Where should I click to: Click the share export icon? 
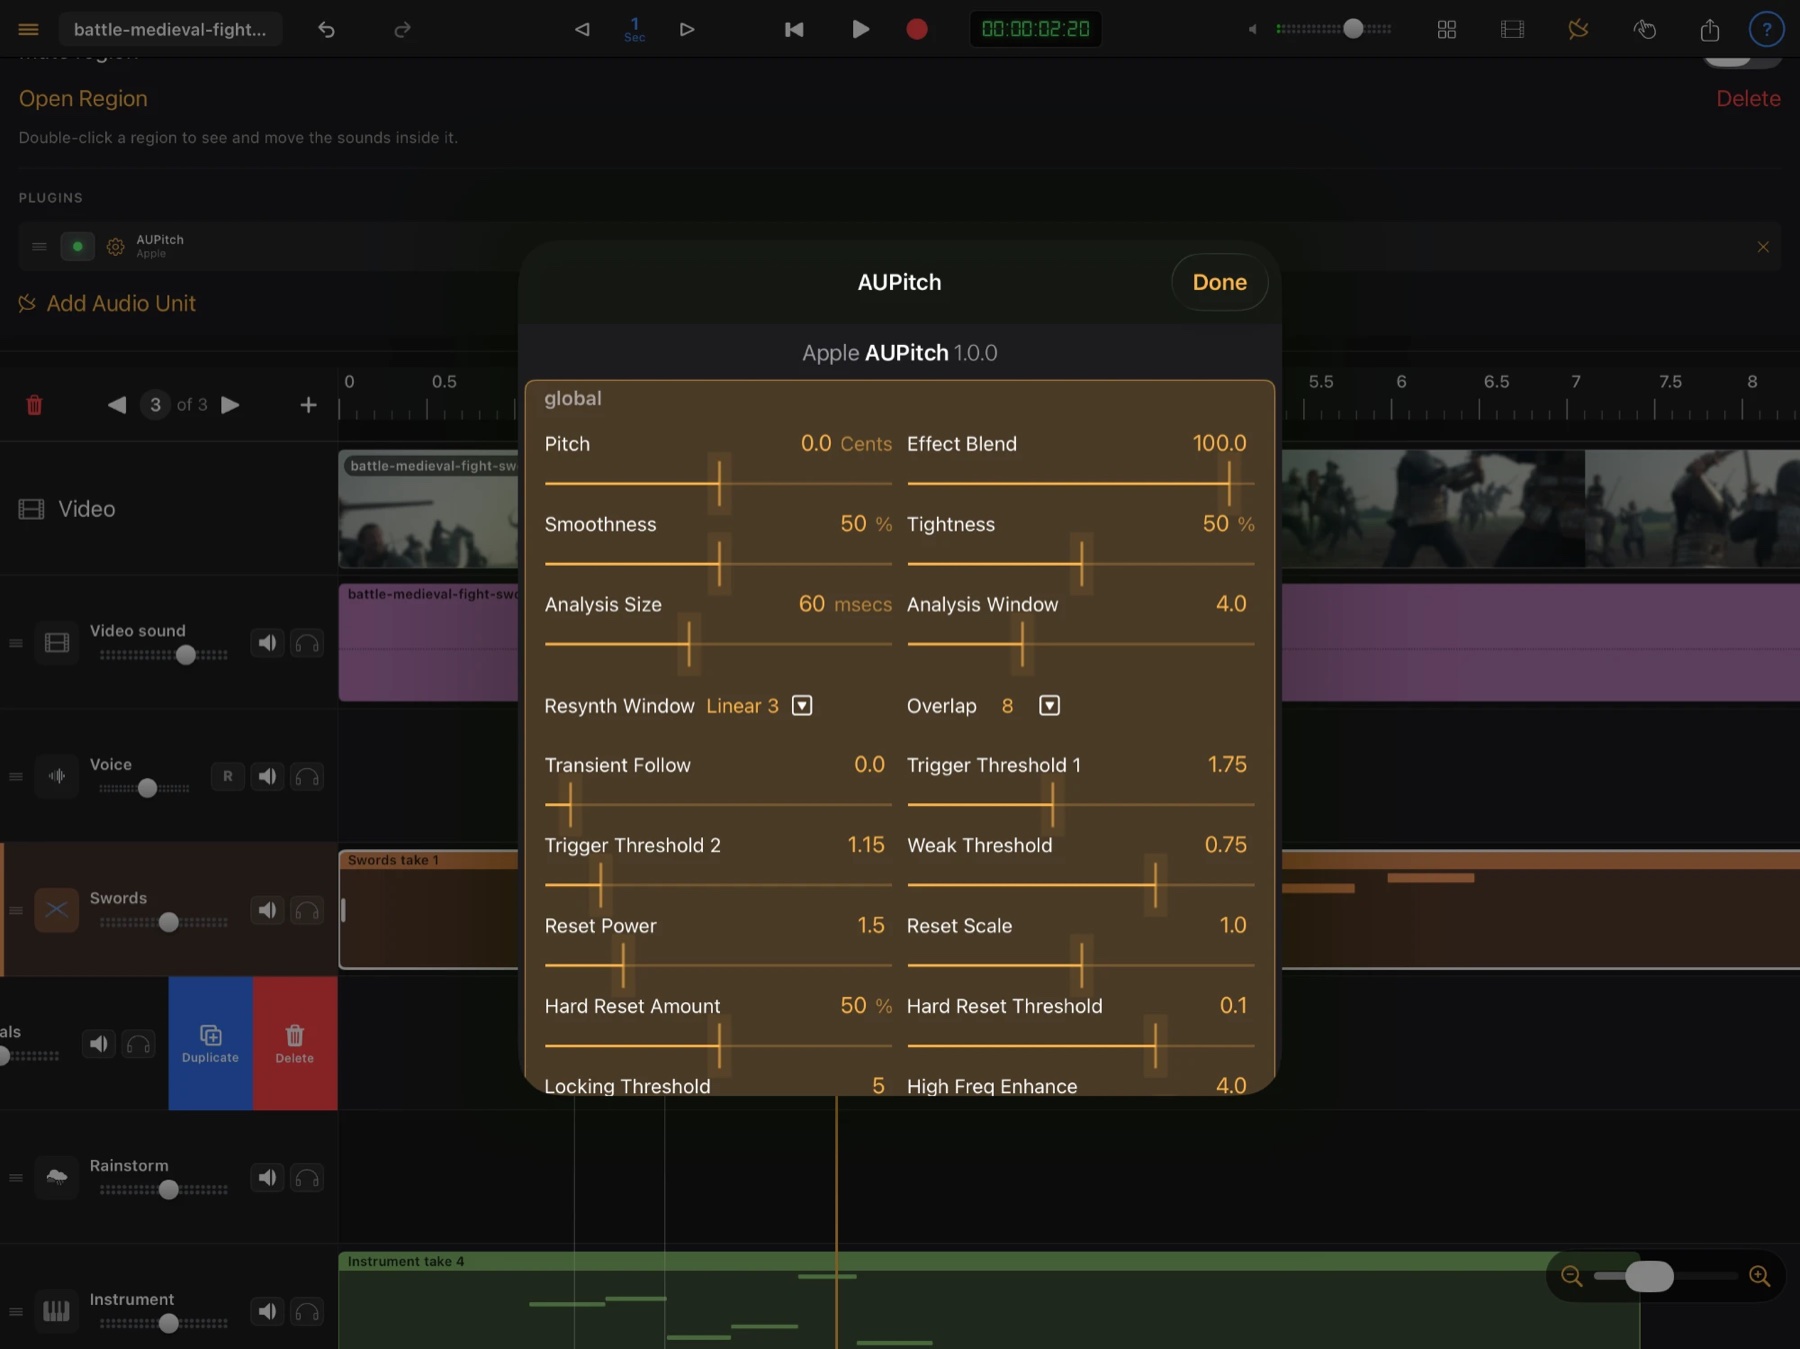click(x=1710, y=29)
